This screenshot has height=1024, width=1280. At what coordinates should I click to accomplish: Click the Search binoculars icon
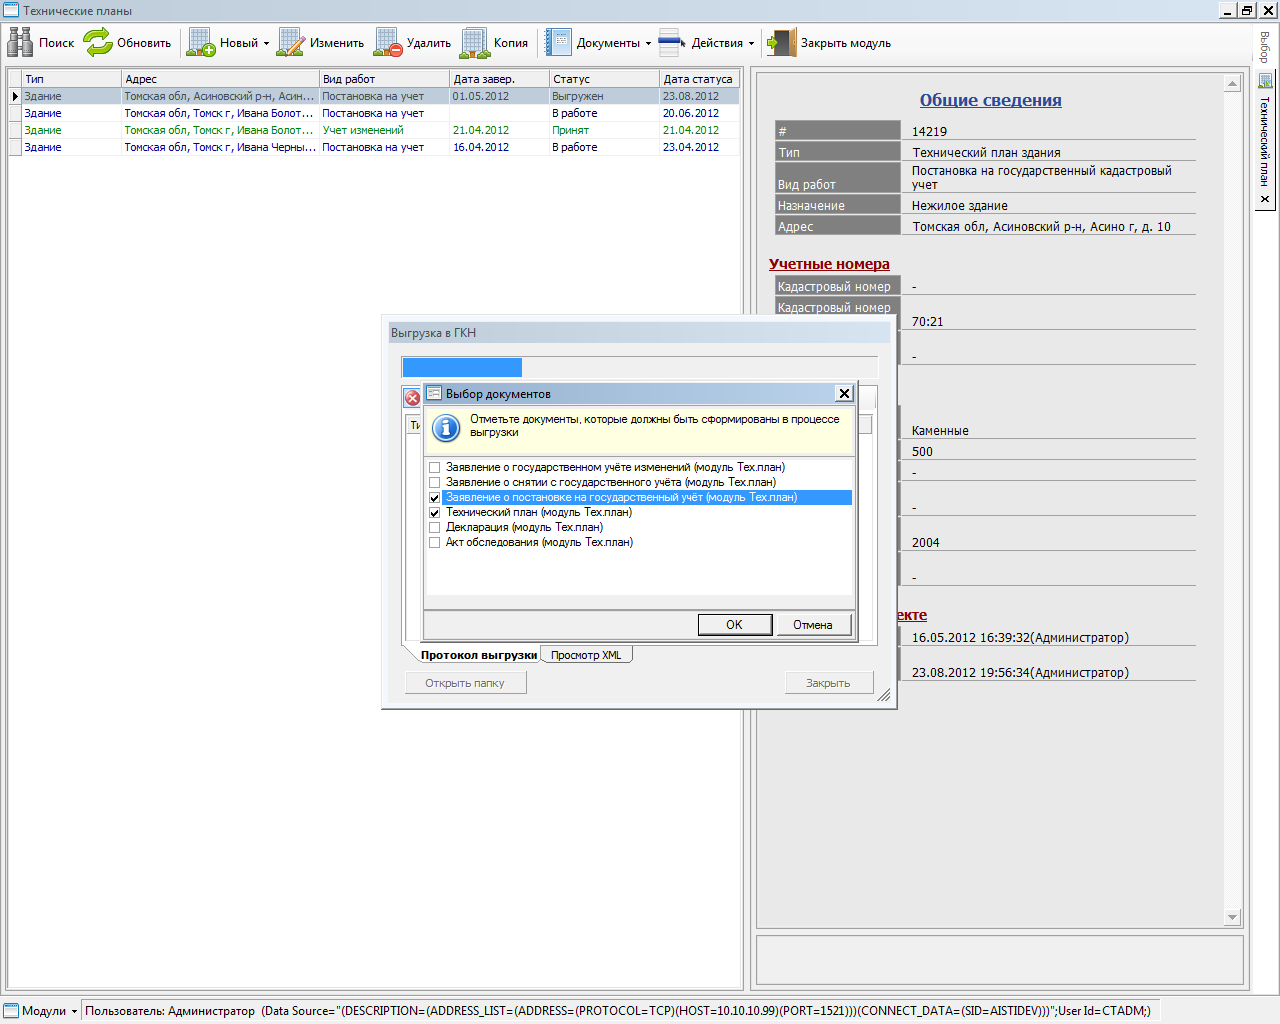pos(20,43)
